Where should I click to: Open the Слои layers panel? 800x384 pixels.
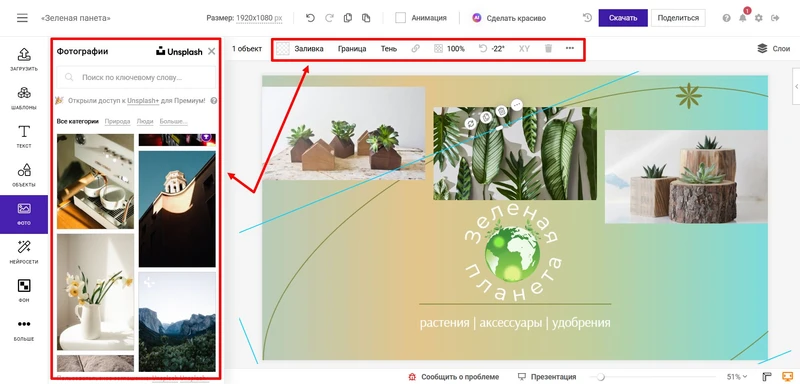[x=774, y=48]
